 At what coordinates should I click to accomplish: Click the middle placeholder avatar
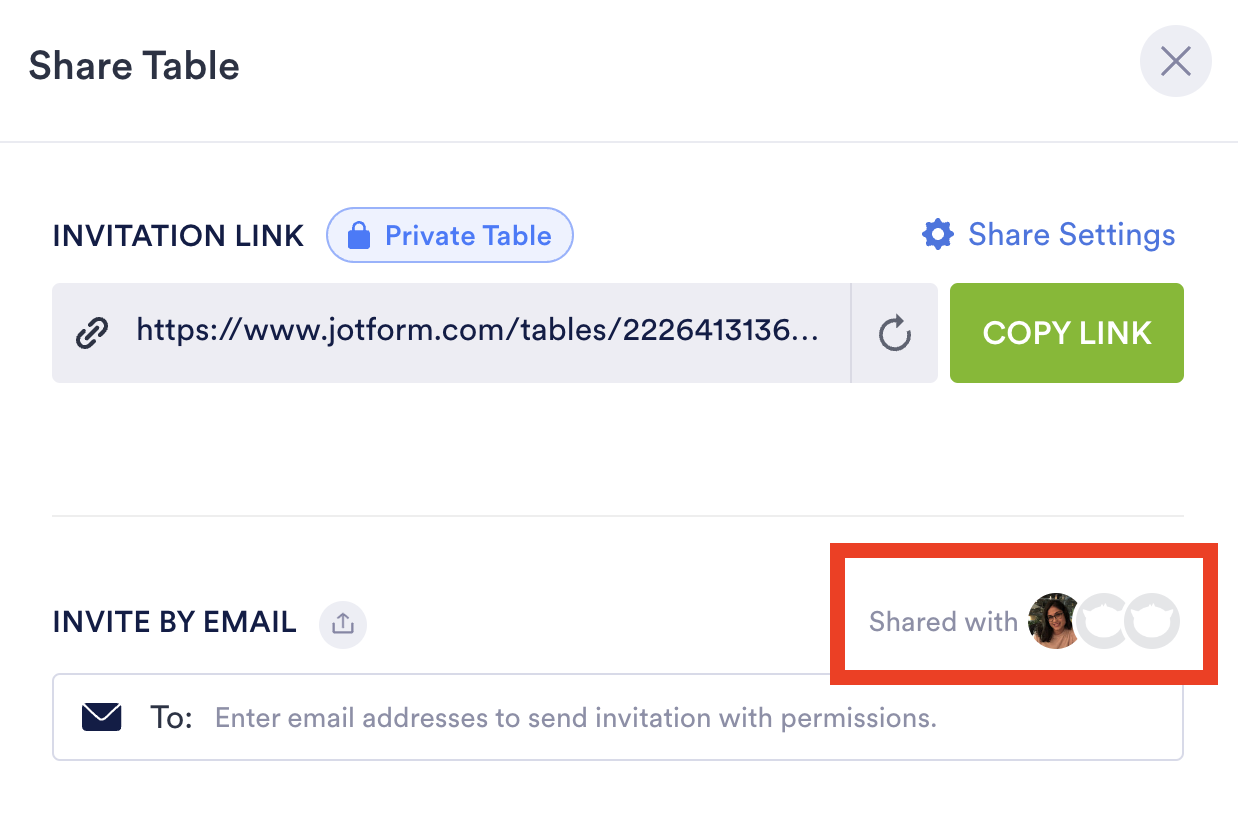point(1103,621)
